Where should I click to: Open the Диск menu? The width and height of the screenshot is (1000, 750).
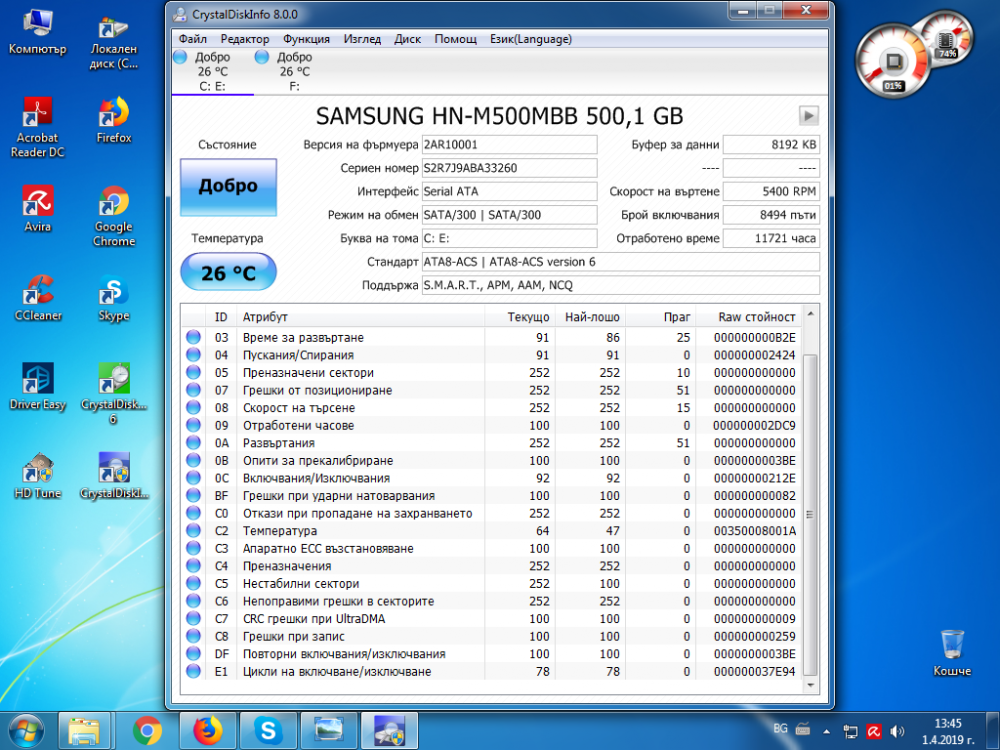pos(408,39)
